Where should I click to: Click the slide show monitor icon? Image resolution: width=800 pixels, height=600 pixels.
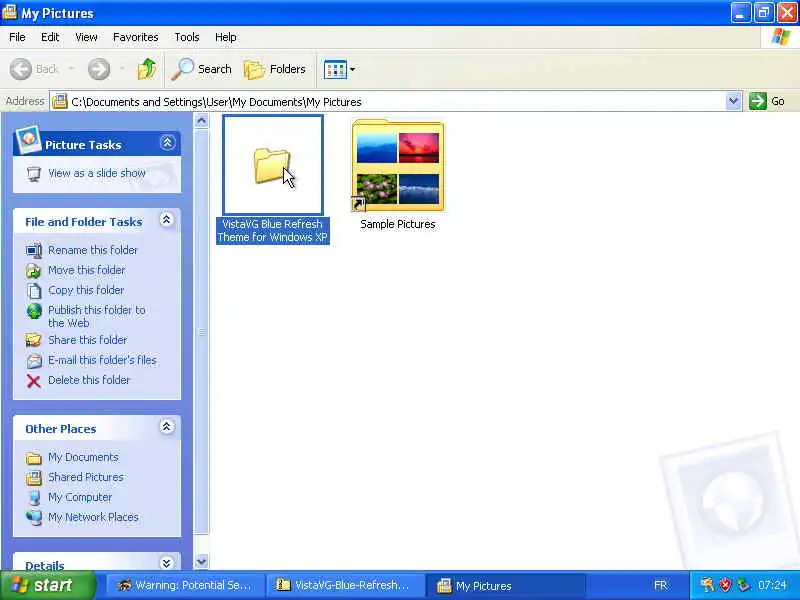[34, 174]
